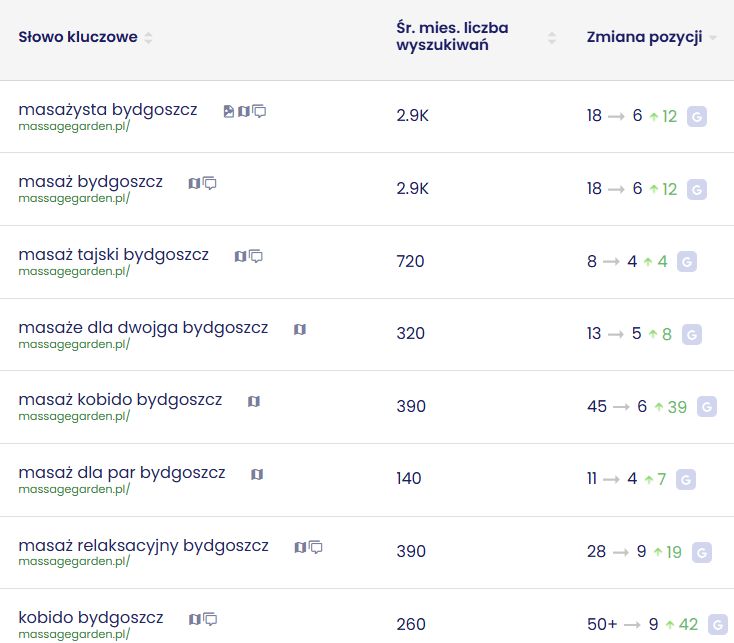Image resolution: width=734 pixels, height=643 pixels.
Task: Sort by Słowo kluczowe column arrows
Action: [149, 38]
